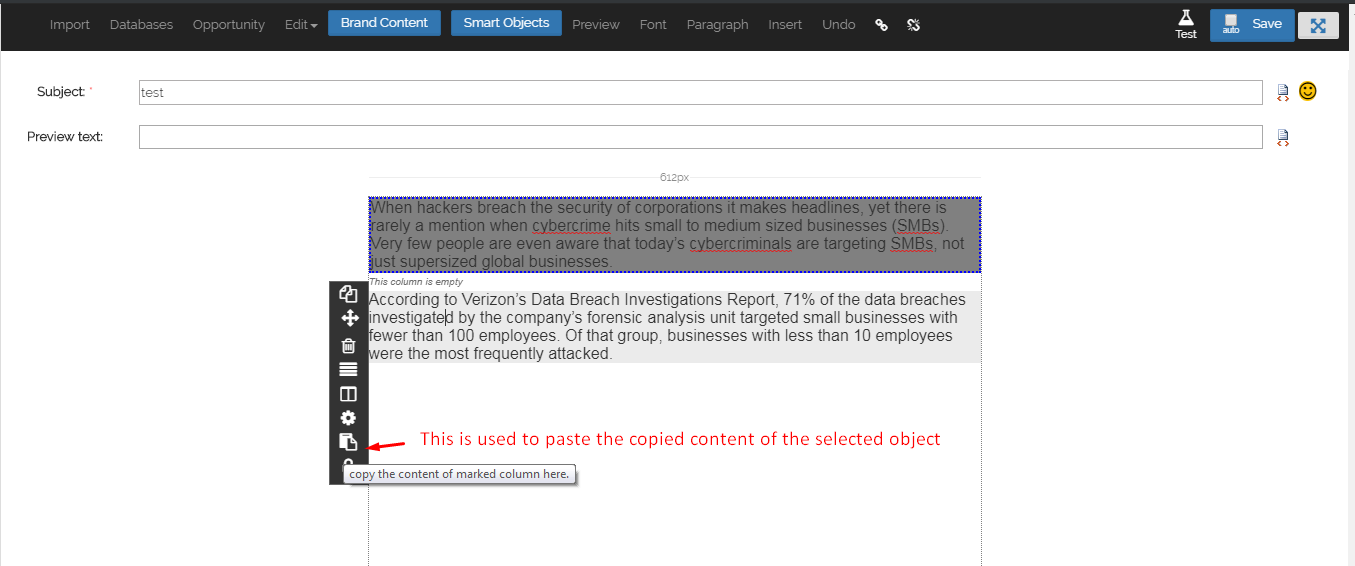This screenshot has height=566, width=1355.
Task: Click the rows layout icon in block toolbar
Action: click(348, 370)
